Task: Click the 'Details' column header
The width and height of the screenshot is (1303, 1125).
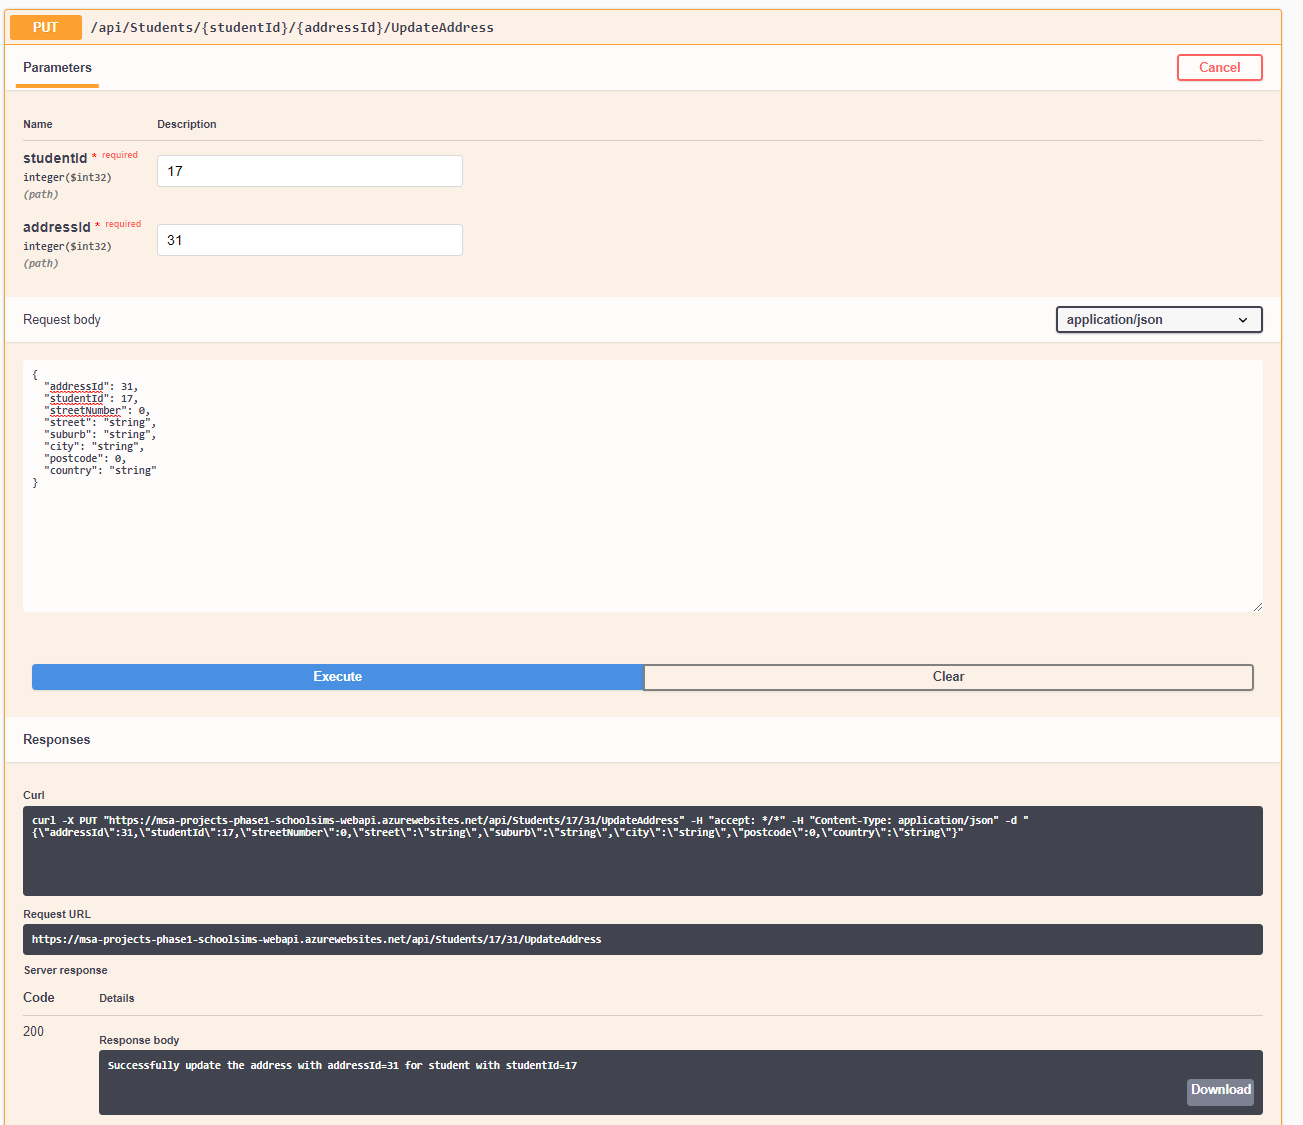Action: 117,998
